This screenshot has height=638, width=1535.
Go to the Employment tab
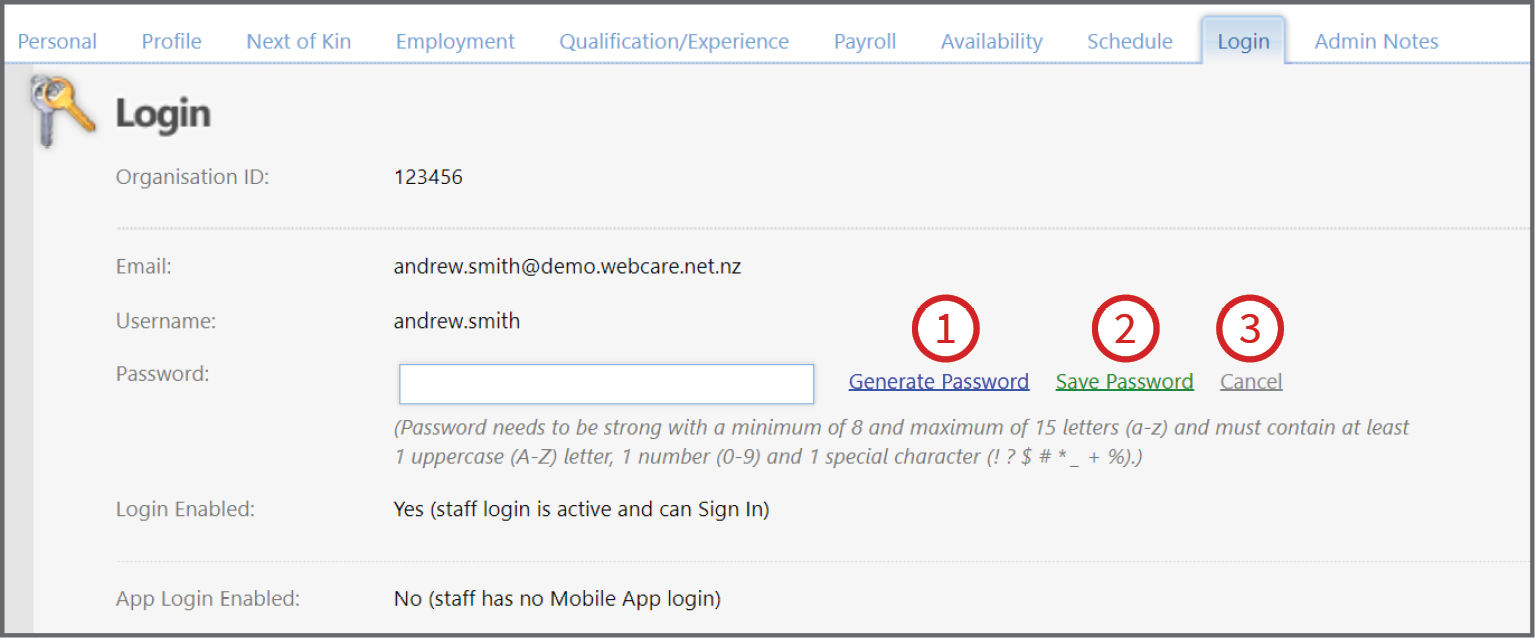455,41
